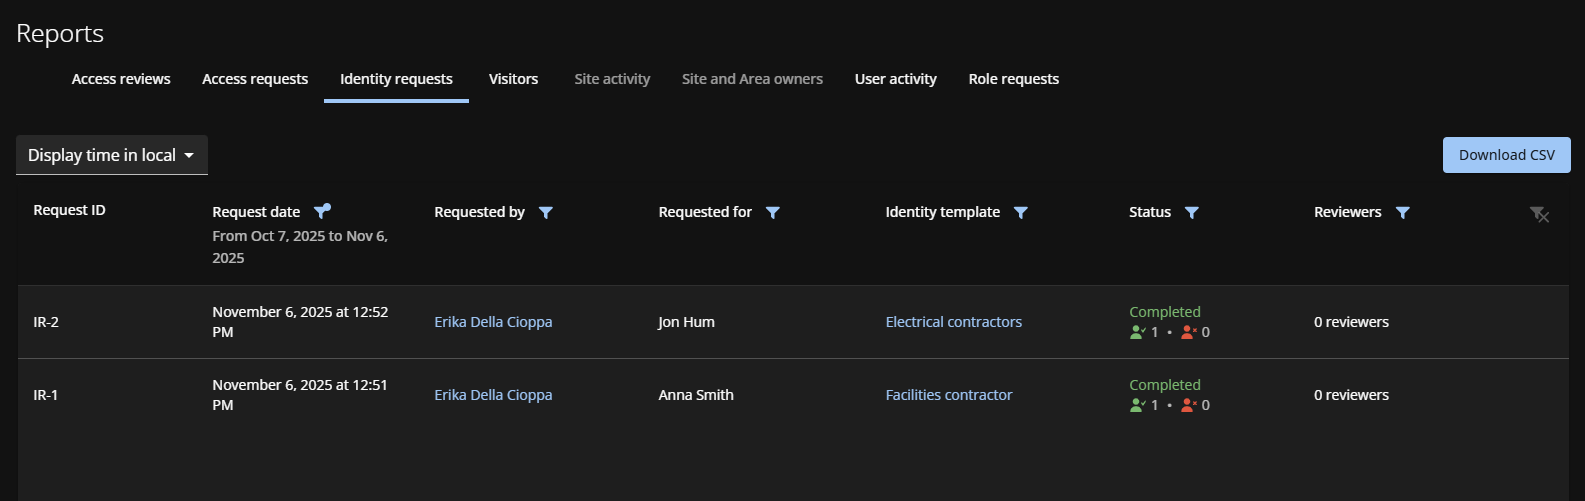Select the IR-1 request row ID
Image resolution: width=1585 pixels, height=501 pixels.
tap(46, 395)
